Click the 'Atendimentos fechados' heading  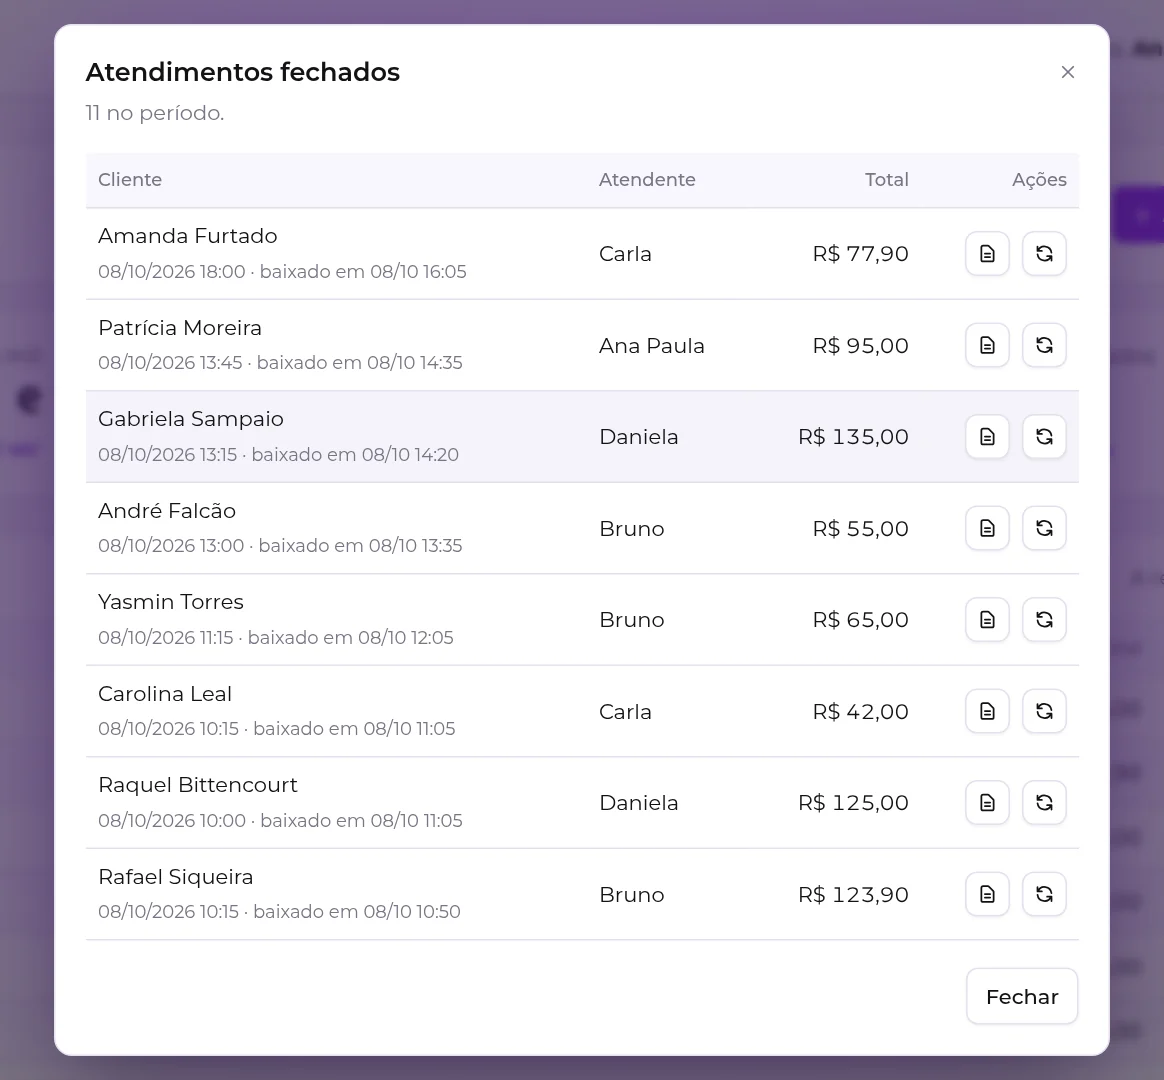point(243,72)
